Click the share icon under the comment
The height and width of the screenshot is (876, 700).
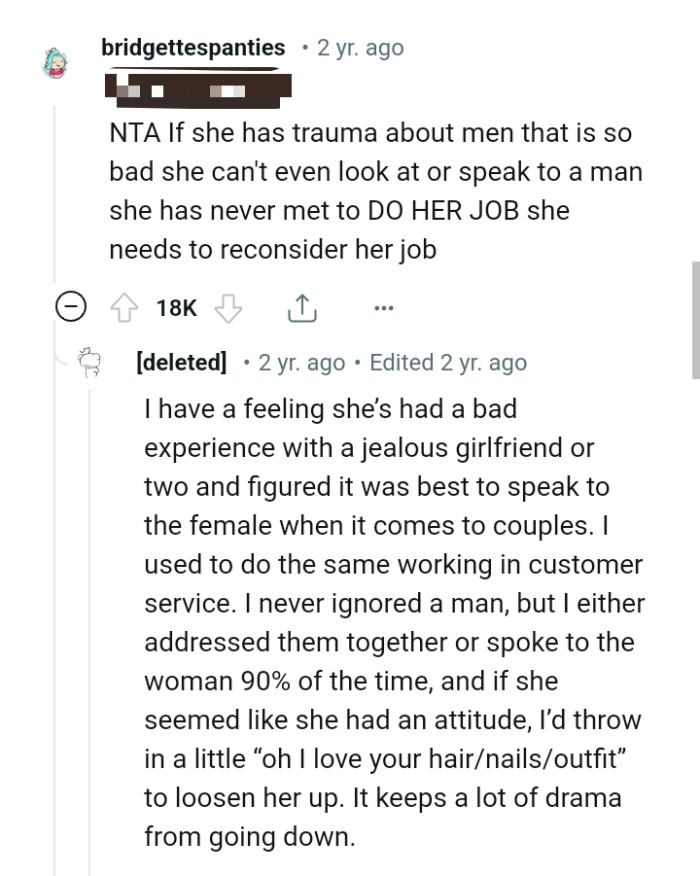pyautogui.click(x=300, y=308)
